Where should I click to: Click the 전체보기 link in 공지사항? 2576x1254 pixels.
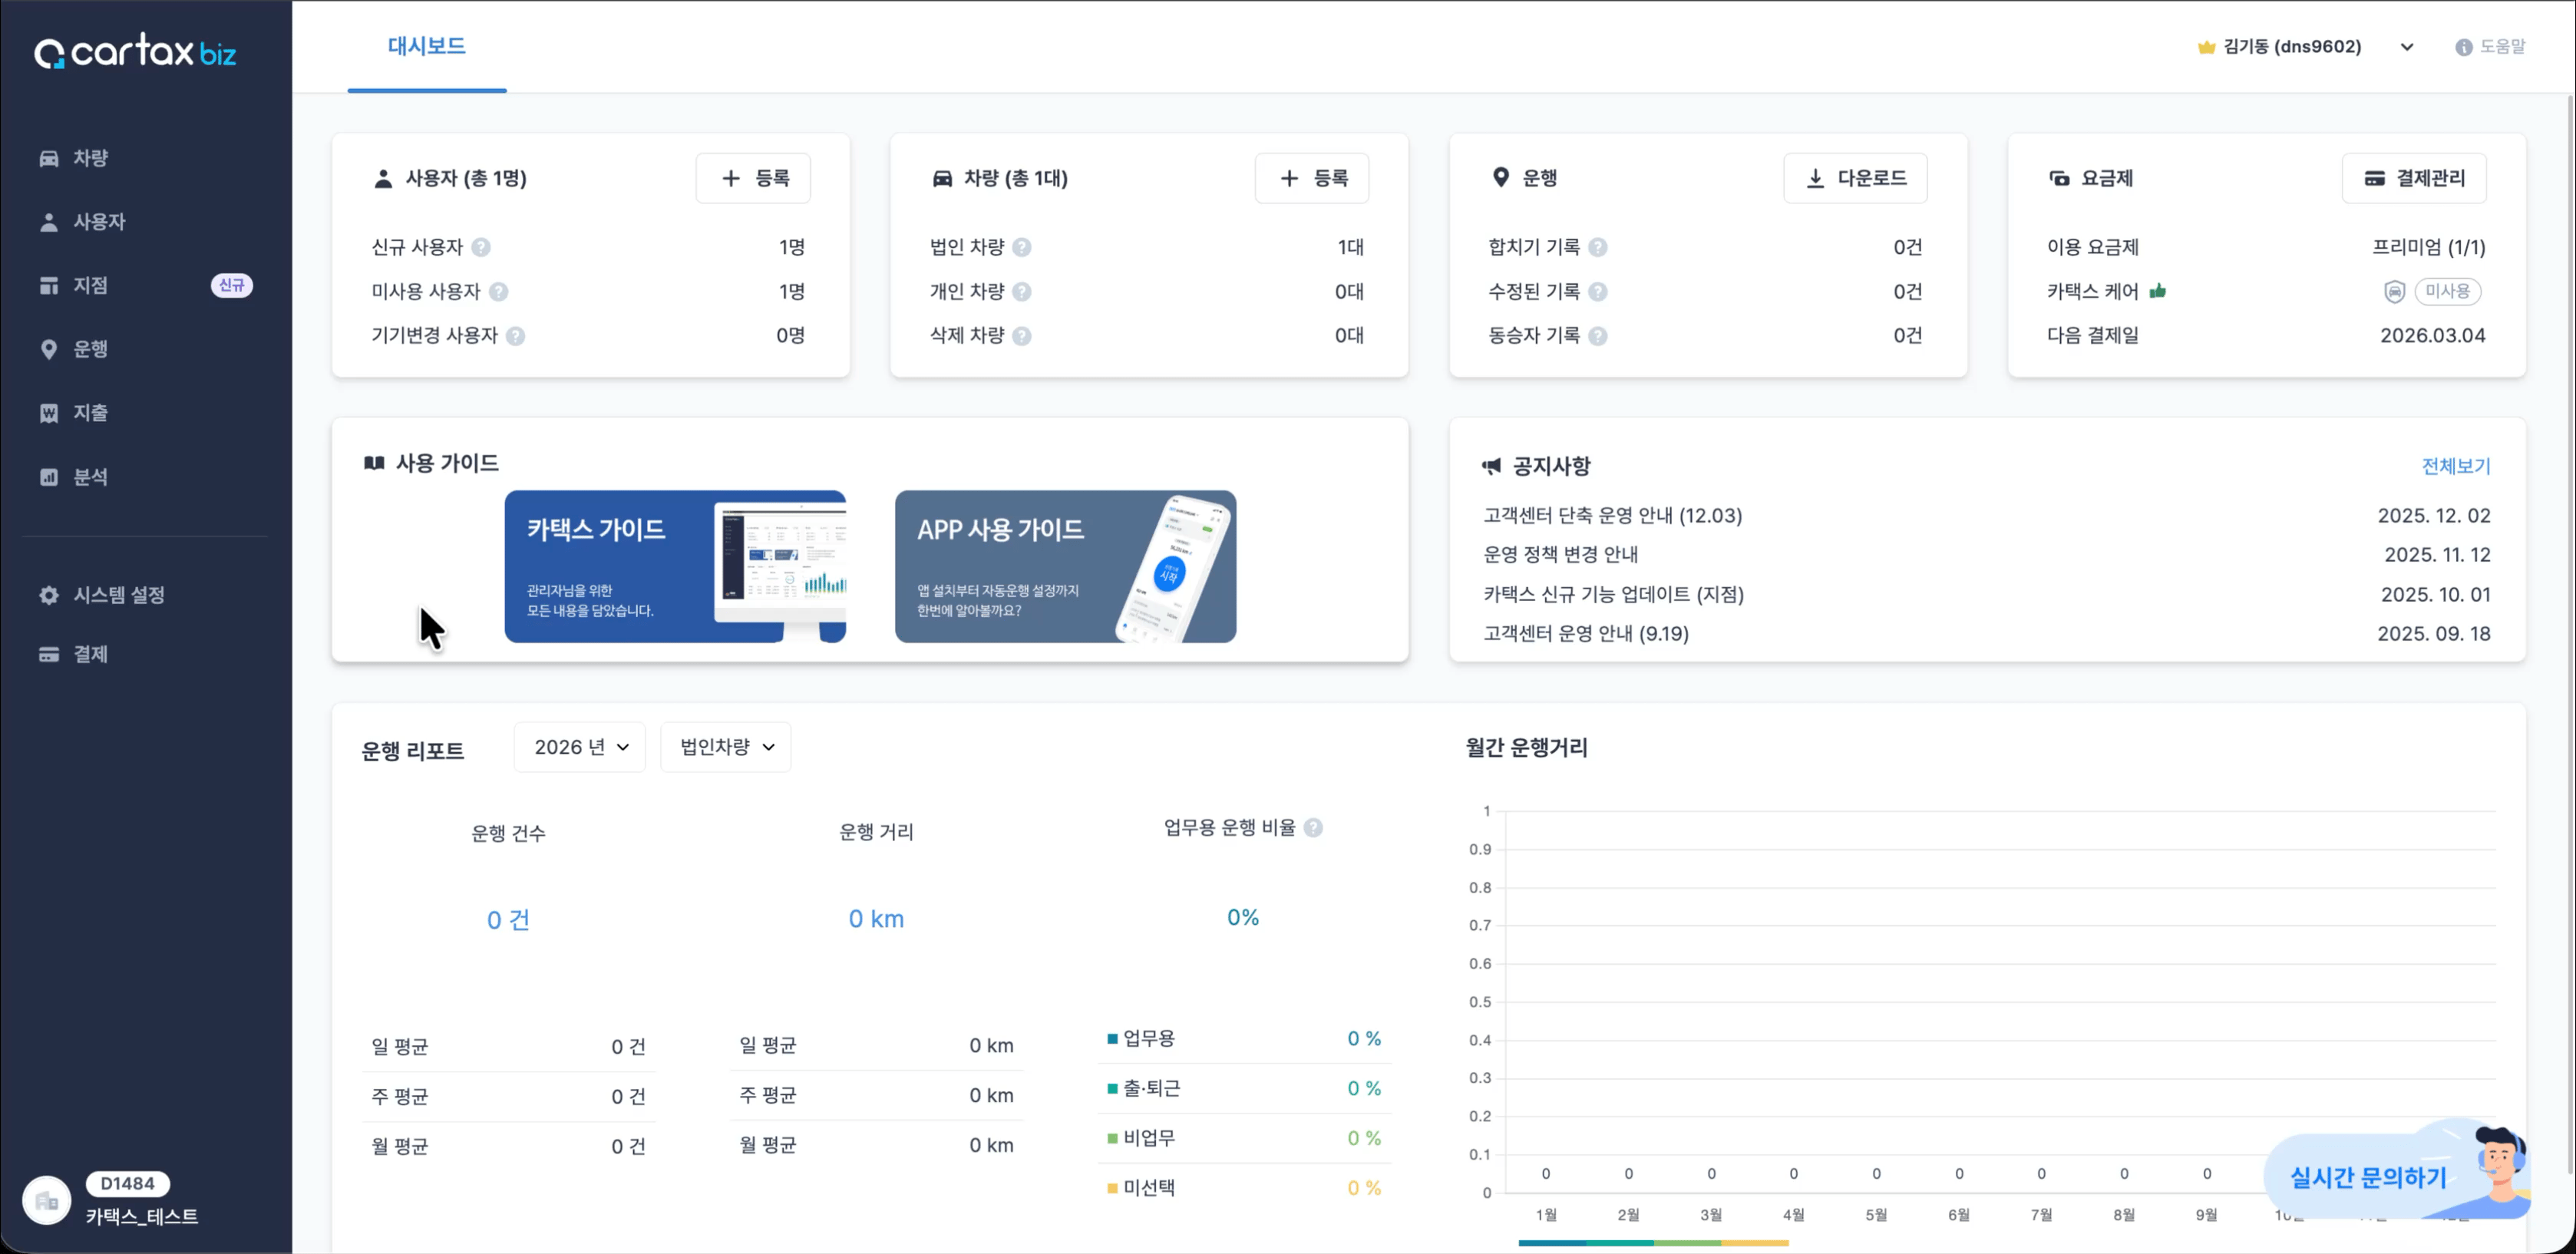click(x=2455, y=466)
